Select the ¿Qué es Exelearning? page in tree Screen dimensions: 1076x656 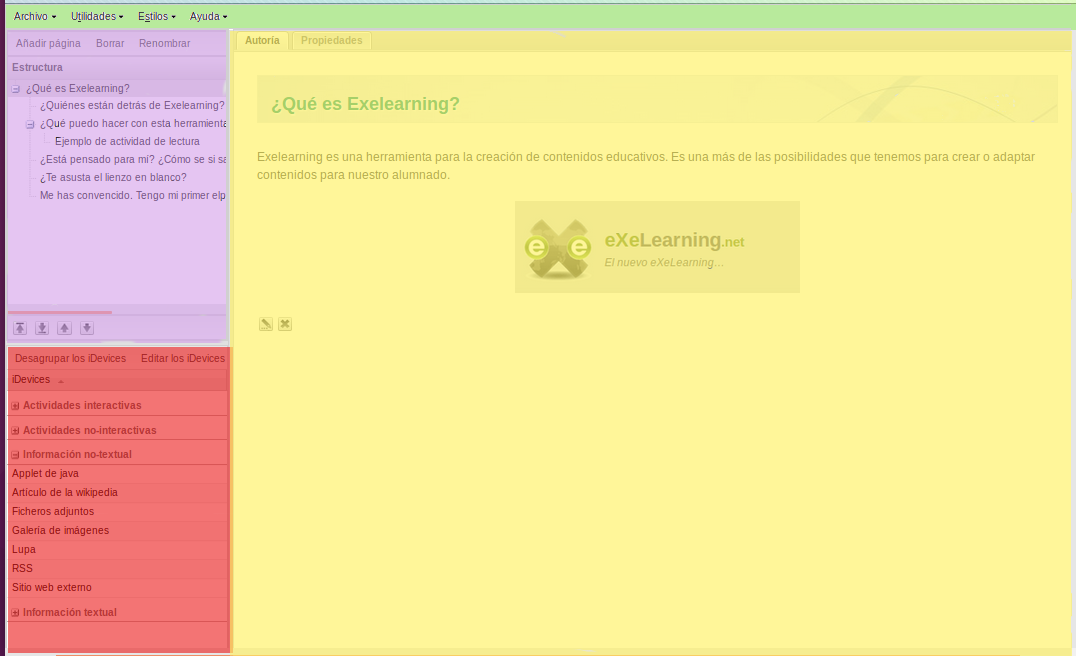[78, 89]
